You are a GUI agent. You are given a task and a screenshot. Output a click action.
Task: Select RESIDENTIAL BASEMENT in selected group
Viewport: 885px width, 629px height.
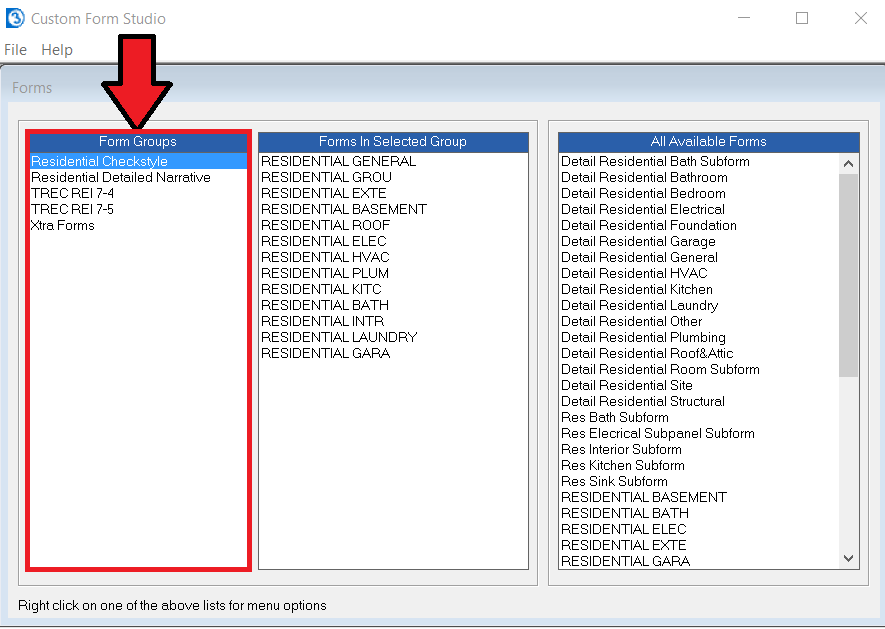(x=393, y=209)
